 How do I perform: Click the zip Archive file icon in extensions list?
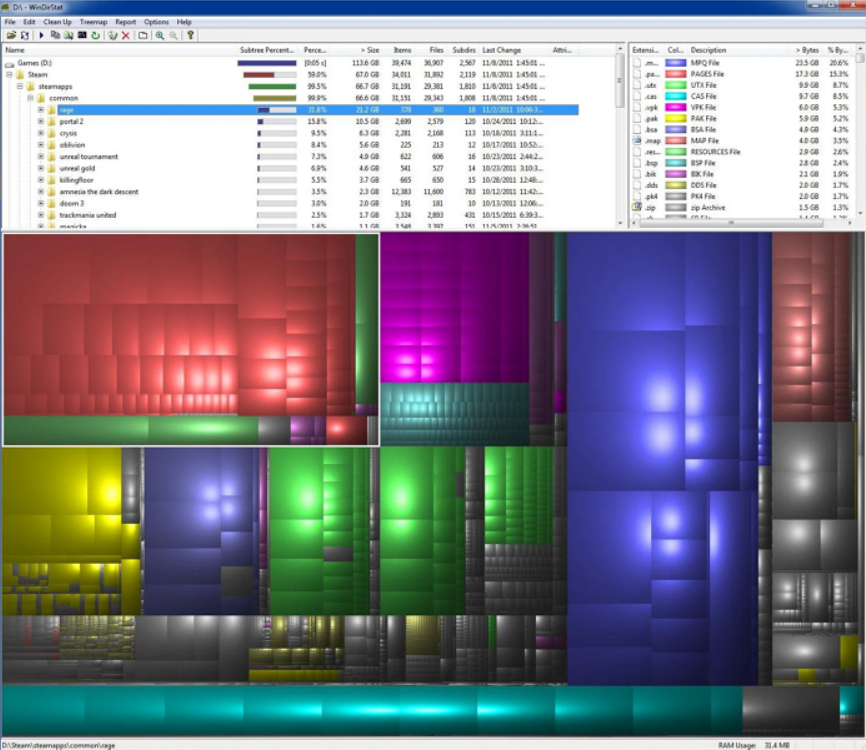637,207
